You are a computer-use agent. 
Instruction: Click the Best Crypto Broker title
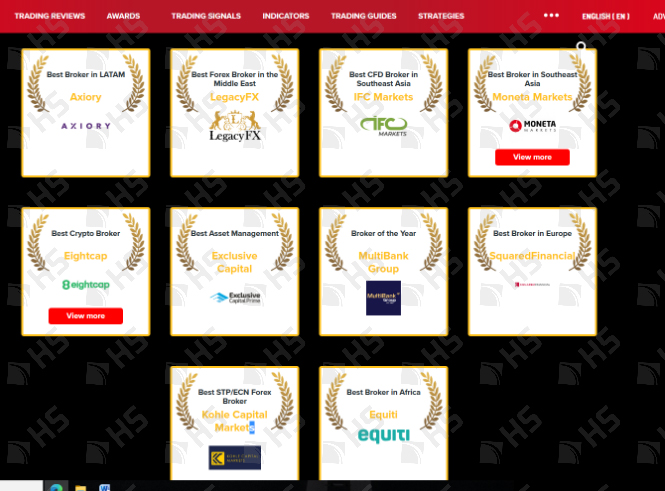click(86, 234)
